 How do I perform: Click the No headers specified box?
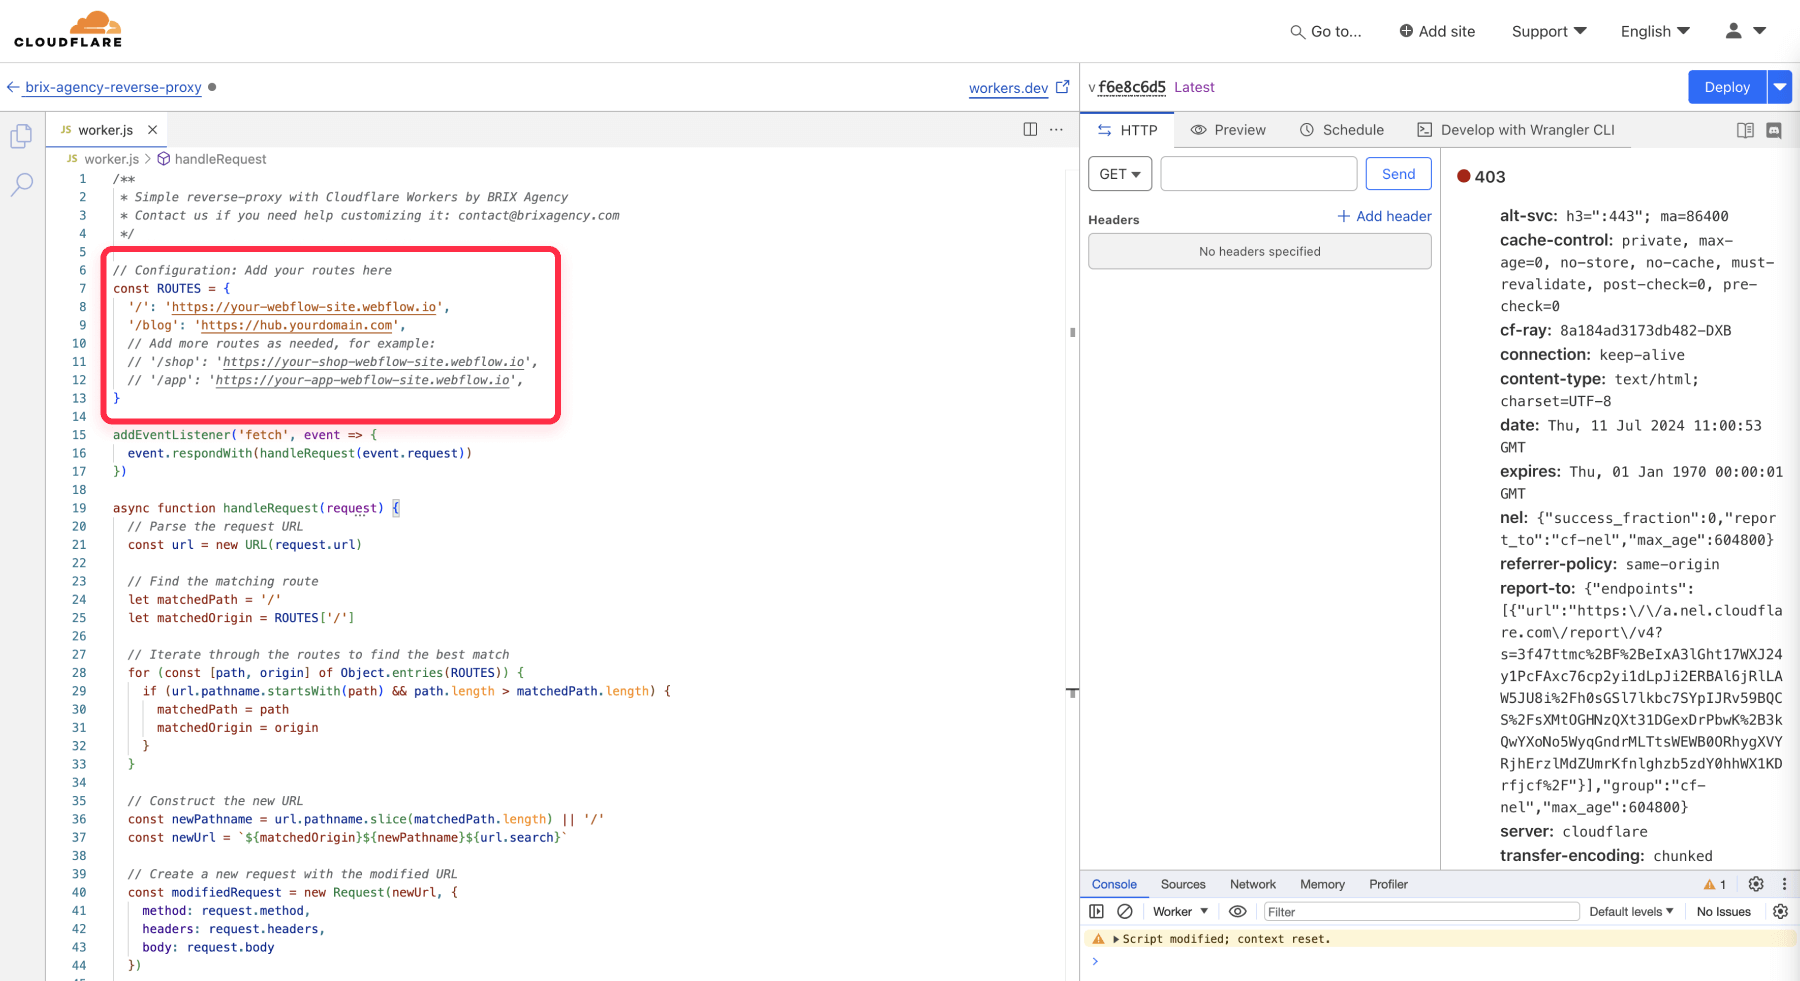pyautogui.click(x=1259, y=251)
